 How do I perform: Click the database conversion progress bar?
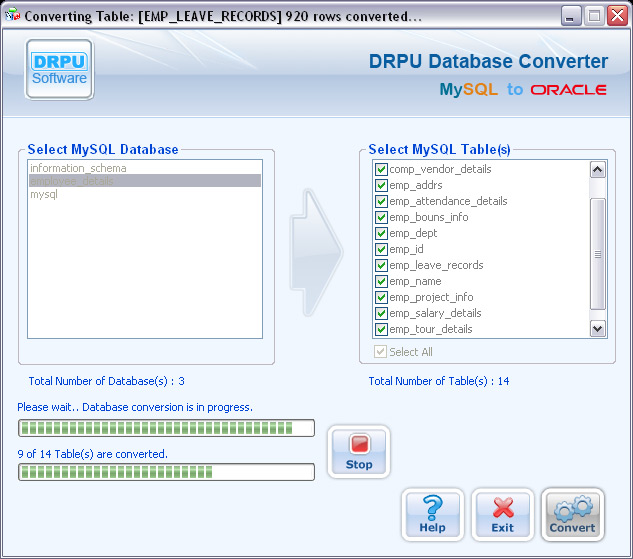click(166, 428)
